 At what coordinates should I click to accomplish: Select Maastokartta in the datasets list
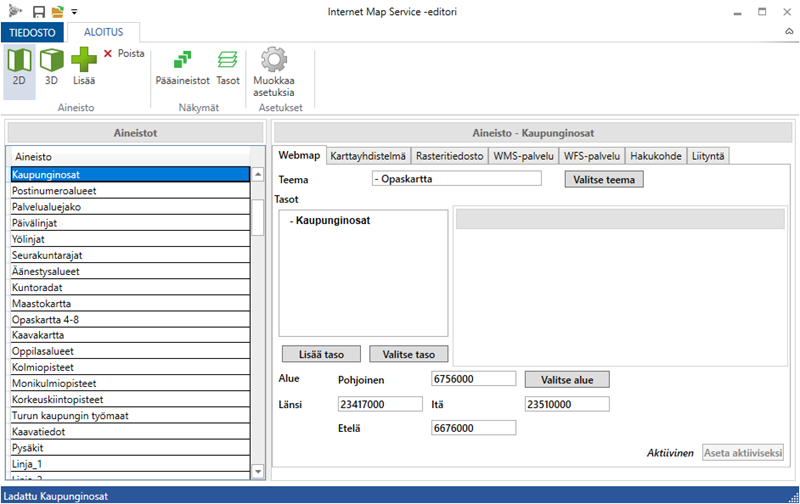(x=131, y=303)
